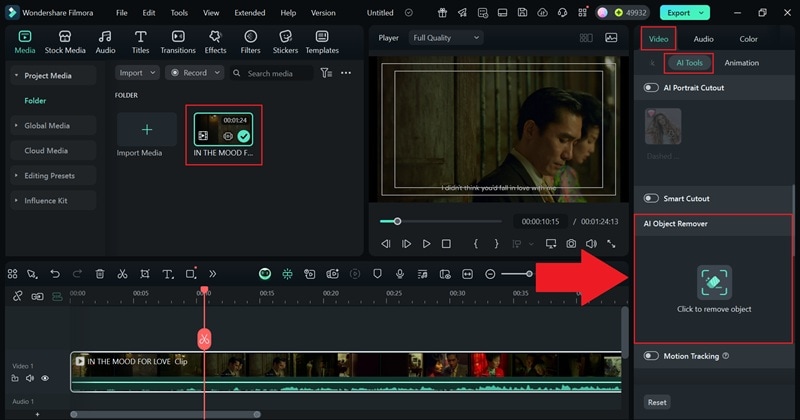Open the File menu
Screen dimensions: 800x420
[x=121, y=13]
